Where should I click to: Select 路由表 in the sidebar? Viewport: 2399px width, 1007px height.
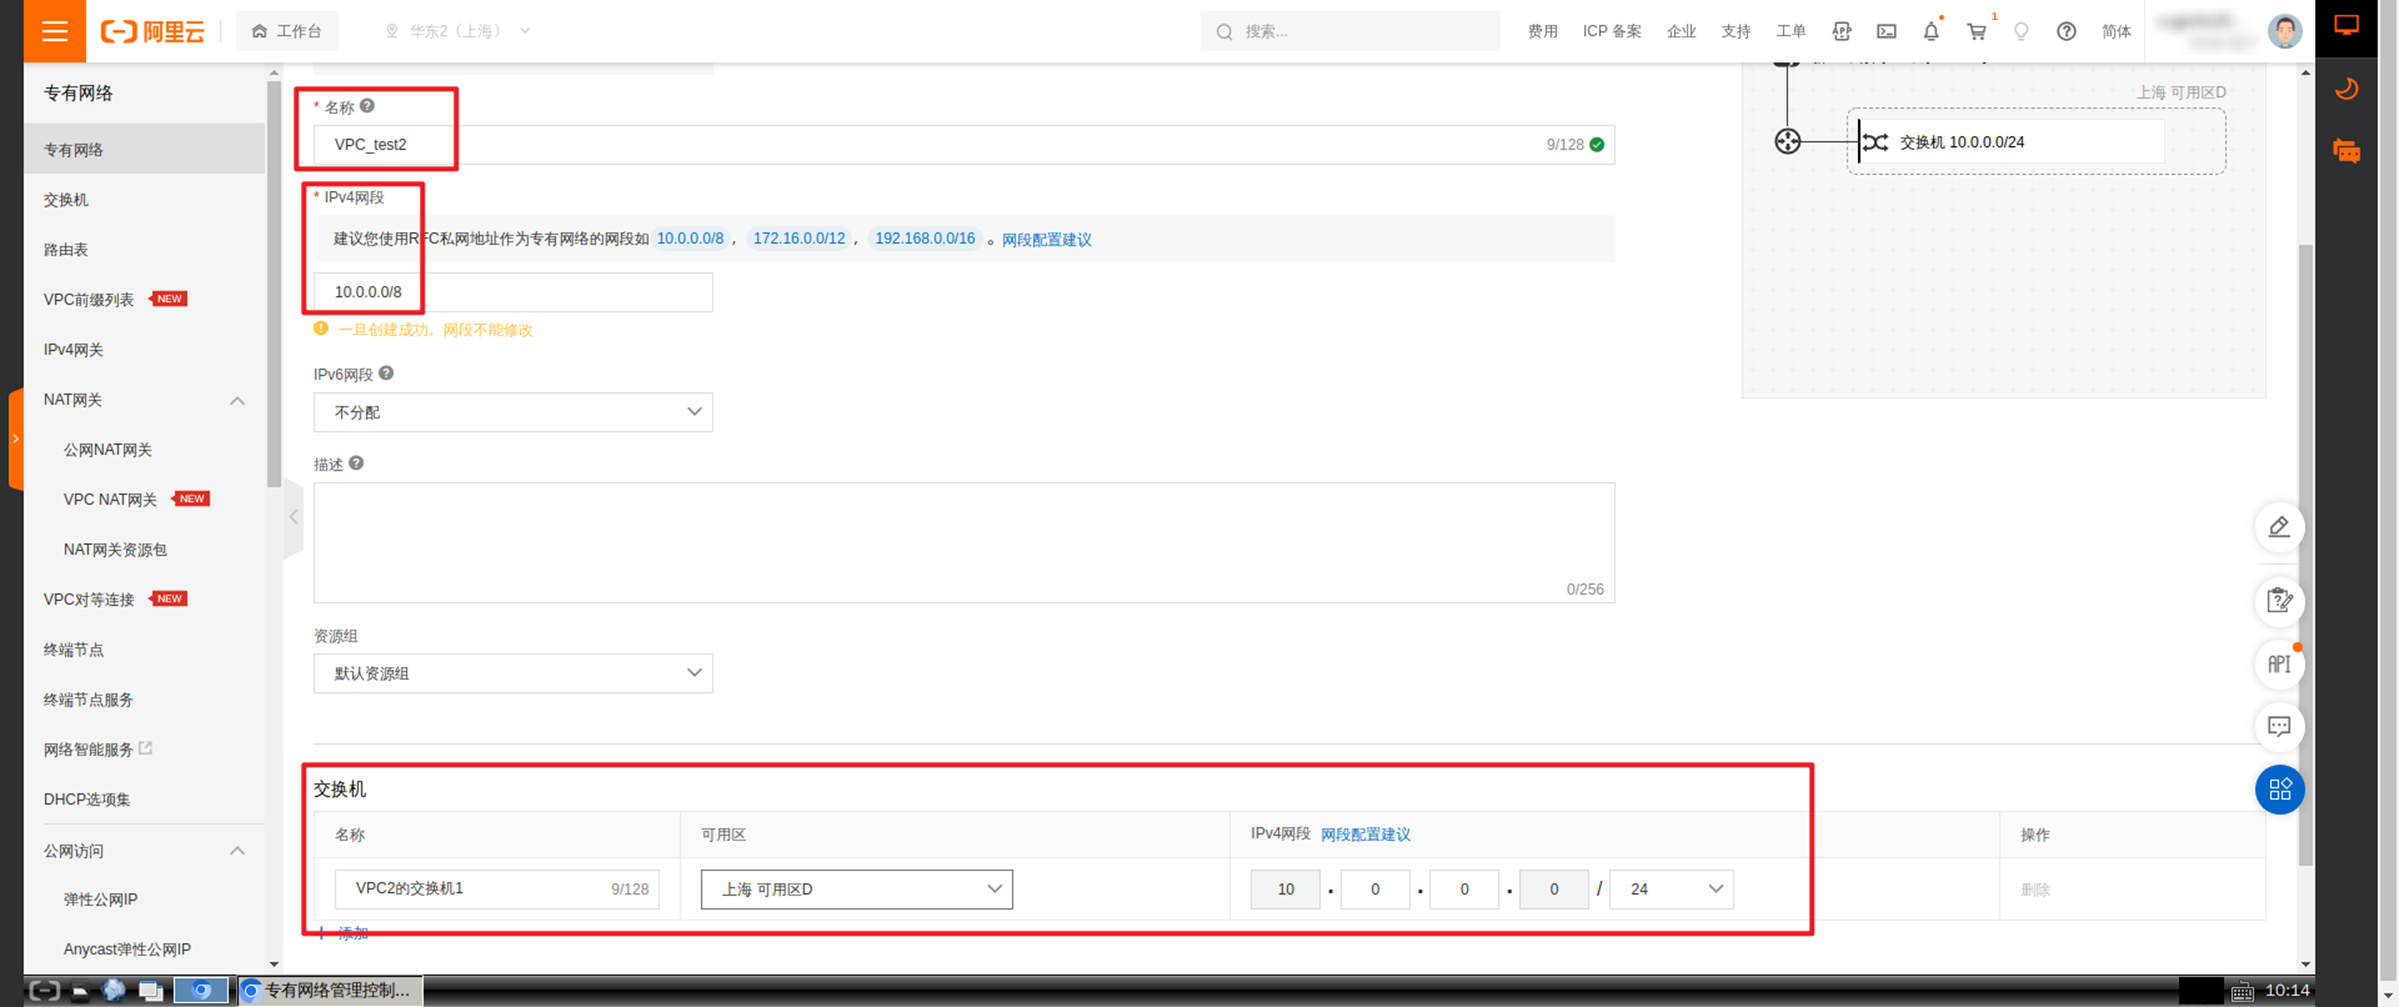[x=66, y=250]
